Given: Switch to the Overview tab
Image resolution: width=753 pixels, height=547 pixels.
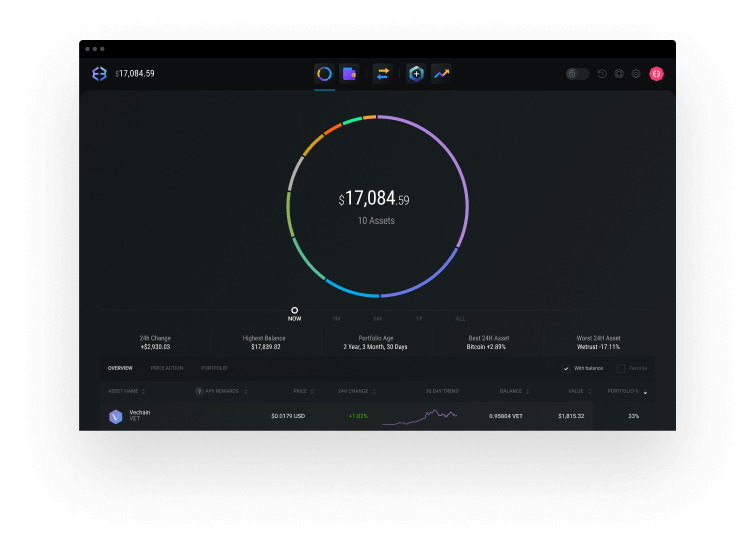Looking at the screenshot, I should (120, 368).
